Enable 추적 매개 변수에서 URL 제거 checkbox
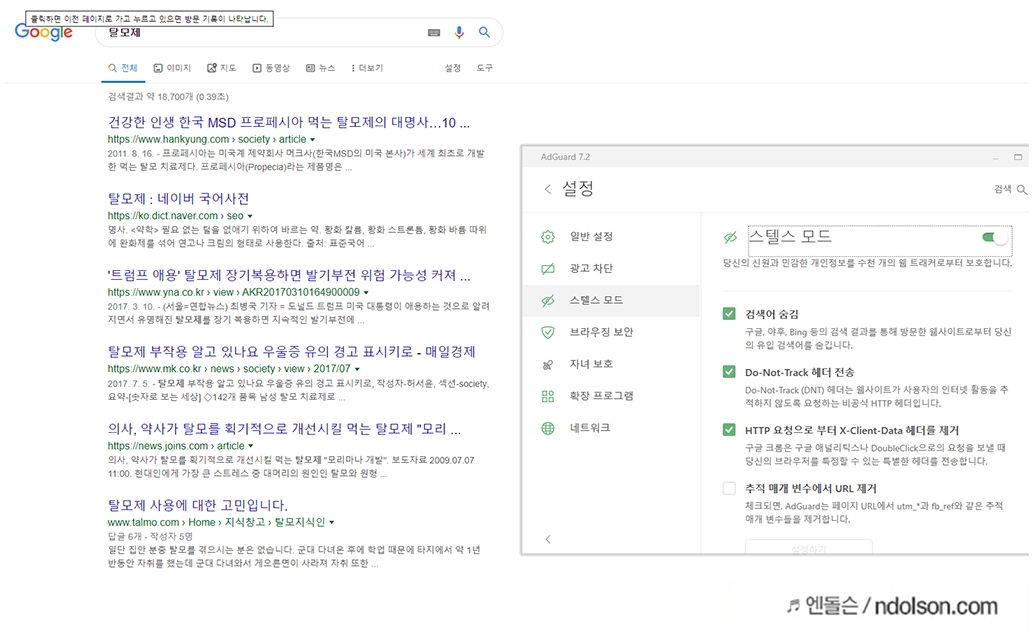Viewport: 1034px width, 632px height. click(729, 488)
